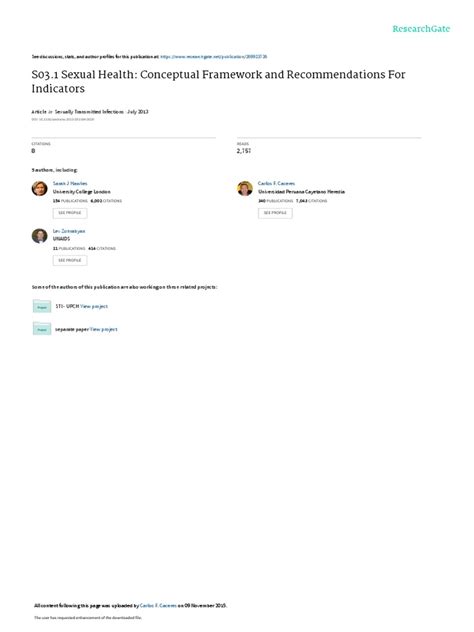Click SEE PROFILE under Universidad Peruana Cayetano Heredia

[x=275, y=213]
